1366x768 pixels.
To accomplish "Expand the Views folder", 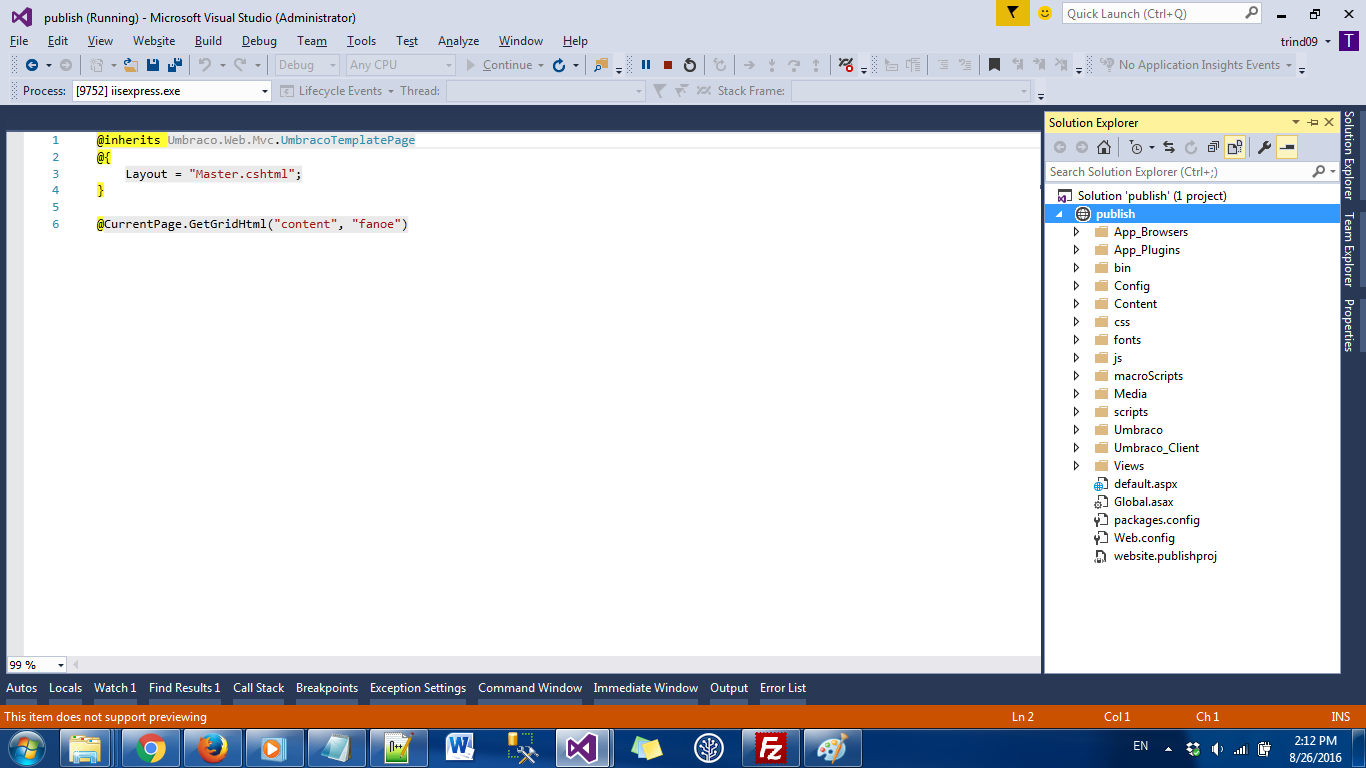I will pyautogui.click(x=1076, y=466).
